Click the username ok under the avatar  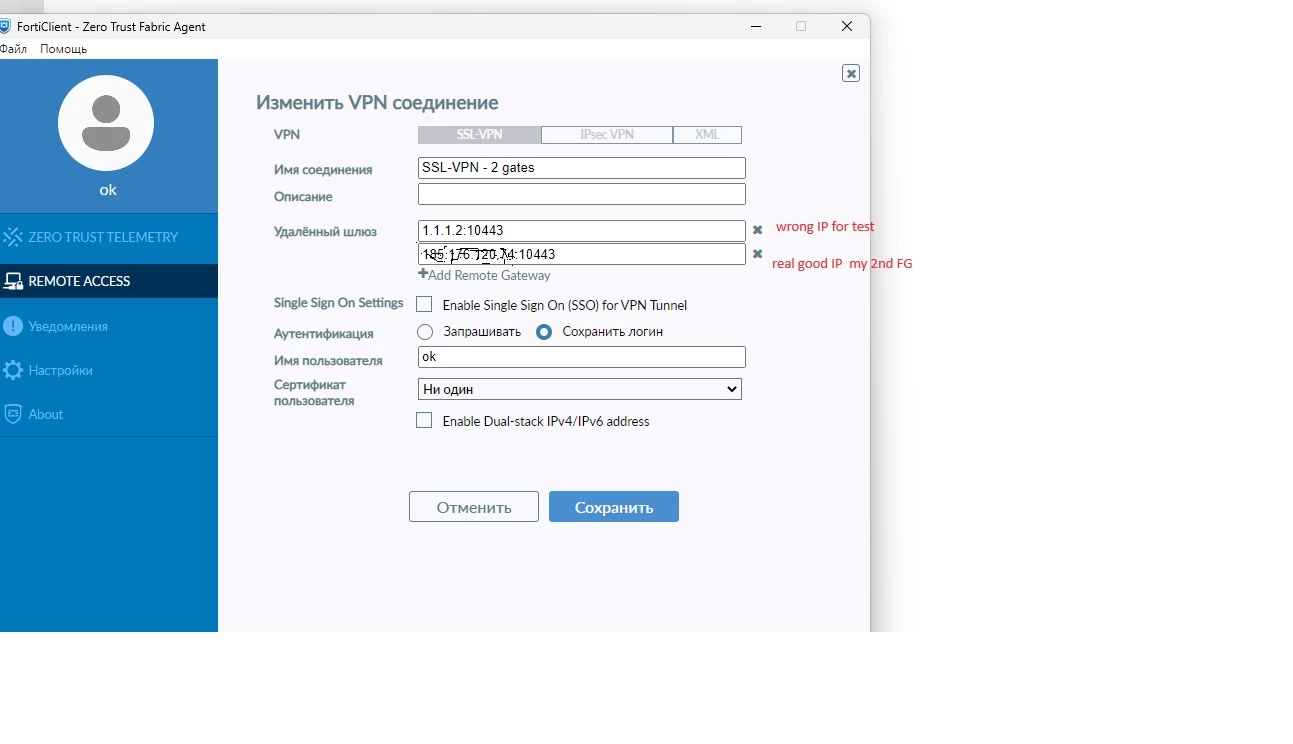pos(108,190)
